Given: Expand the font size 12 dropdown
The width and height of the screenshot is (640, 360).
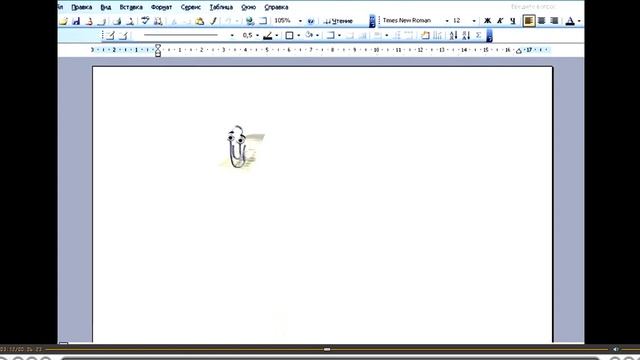Looking at the screenshot, I should pyautogui.click(x=474, y=21).
